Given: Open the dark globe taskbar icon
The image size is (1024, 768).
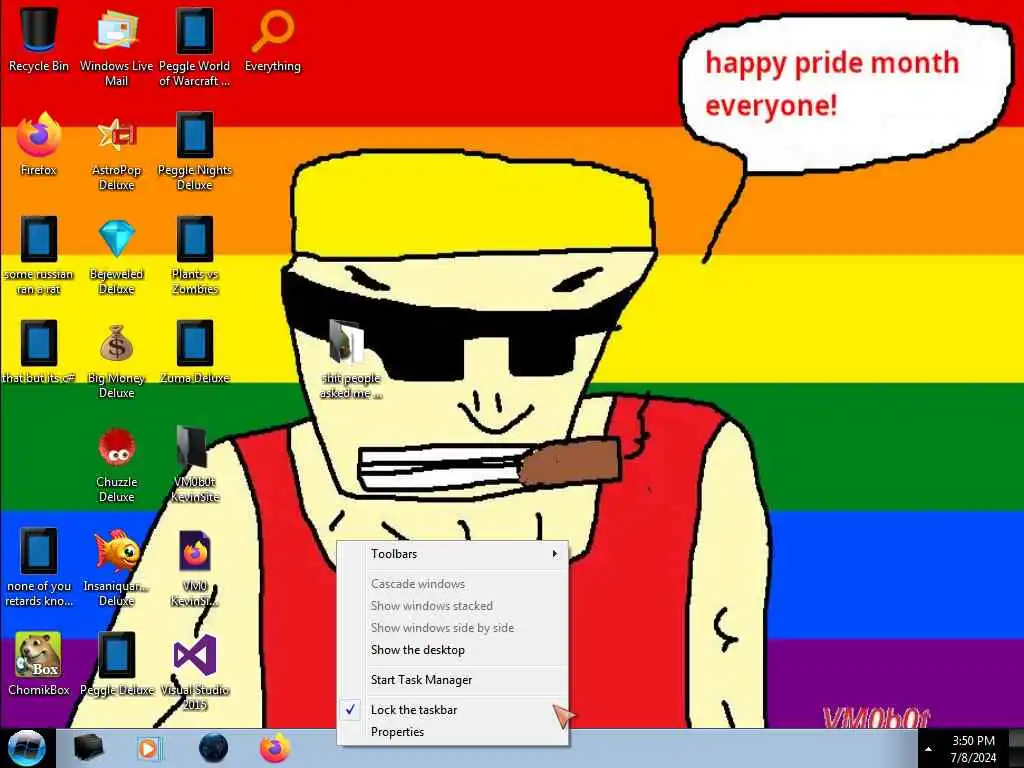Looking at the screenshot, I should pyautogui.click(x=213, y=748).
